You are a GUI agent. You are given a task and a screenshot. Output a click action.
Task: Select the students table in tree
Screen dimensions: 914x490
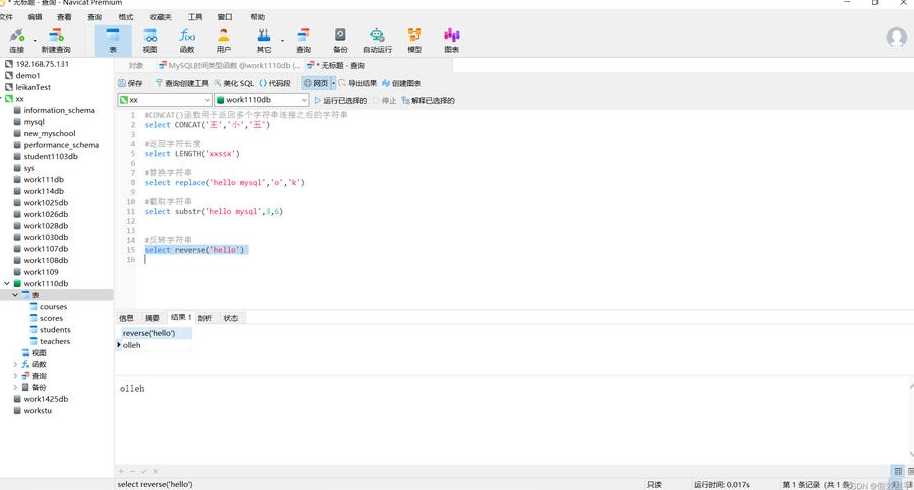(x=50, y=330)
